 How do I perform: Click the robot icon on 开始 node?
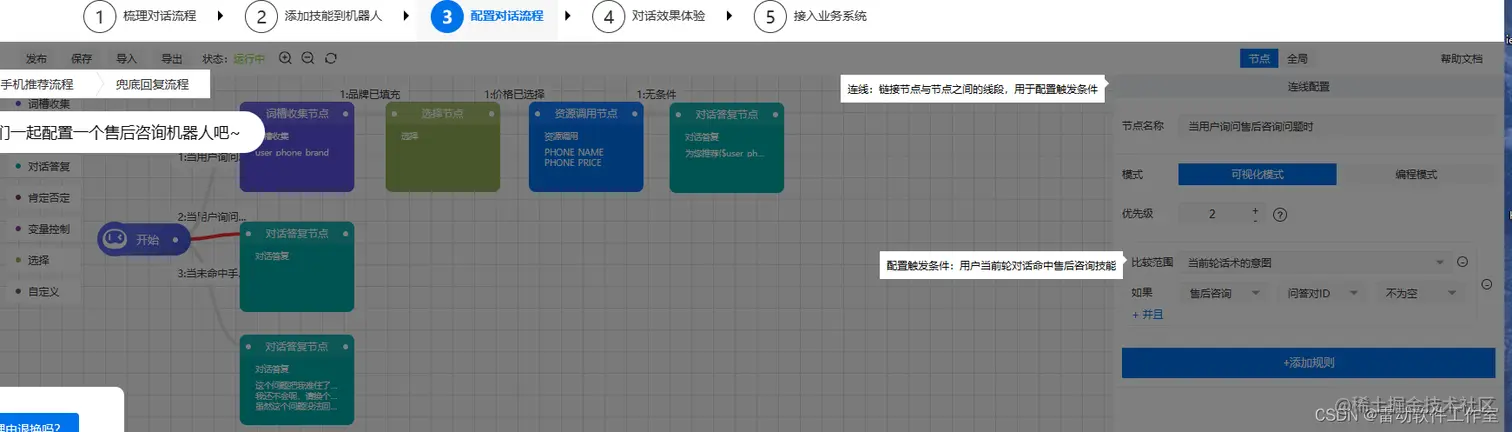pyautogui.click(x=115, y=239)
